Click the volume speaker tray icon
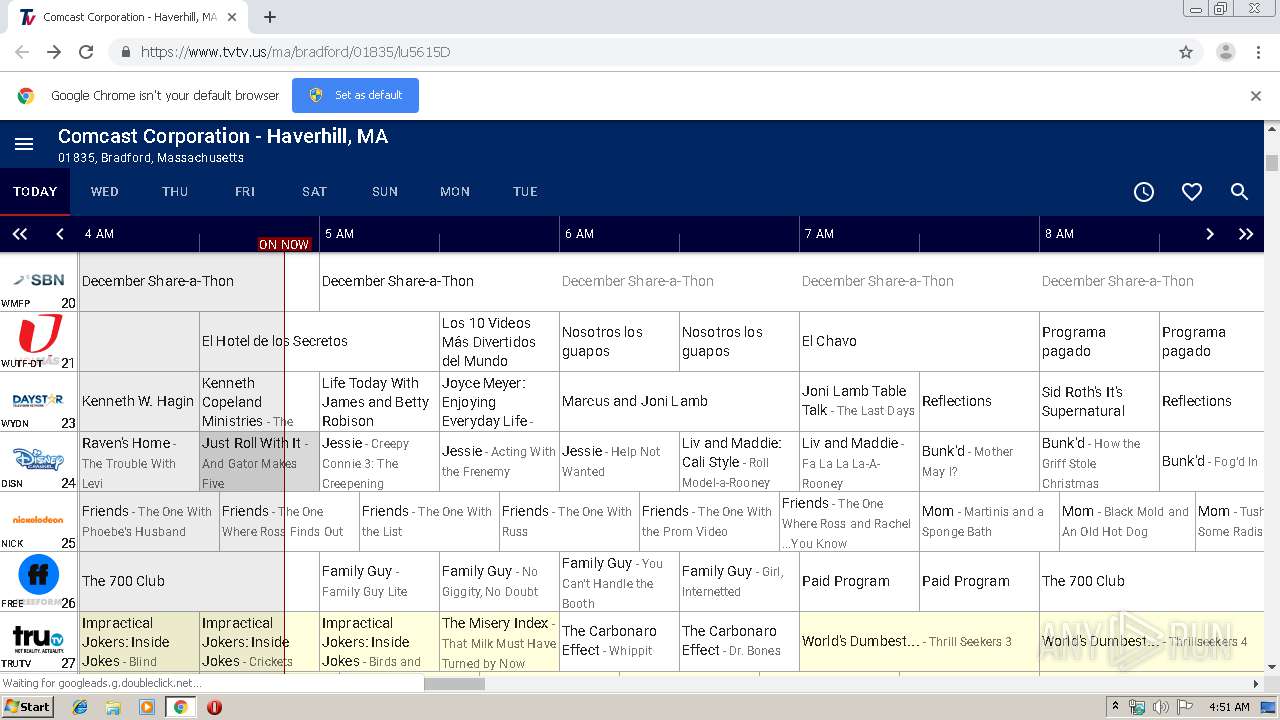Viewport: 1280px width, 720px height. coord(1161,707)
